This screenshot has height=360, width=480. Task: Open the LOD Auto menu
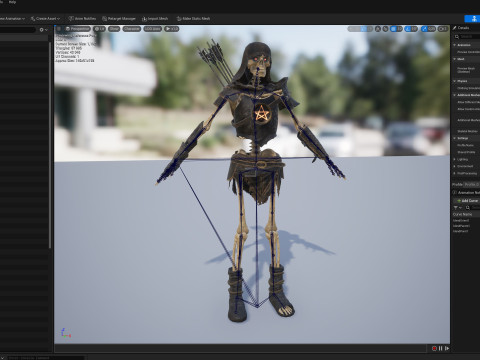point(153,29)
